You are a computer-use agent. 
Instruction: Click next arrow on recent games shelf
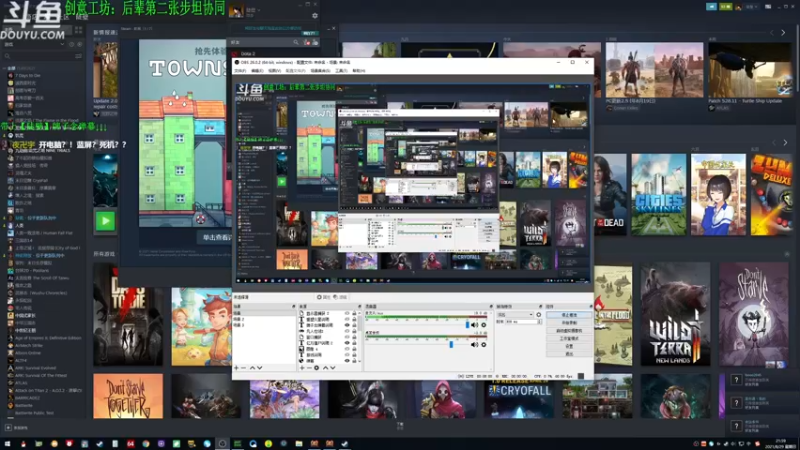[x=785, y=142]
